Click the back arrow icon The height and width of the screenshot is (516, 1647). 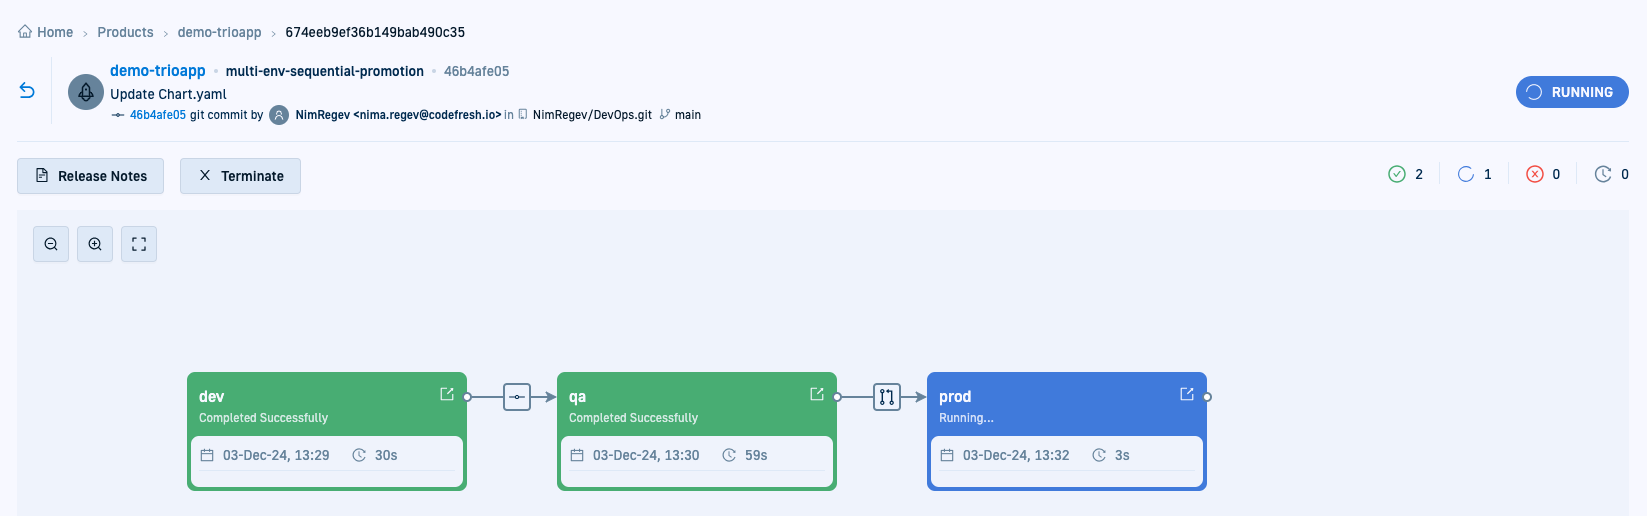(27, 91)
